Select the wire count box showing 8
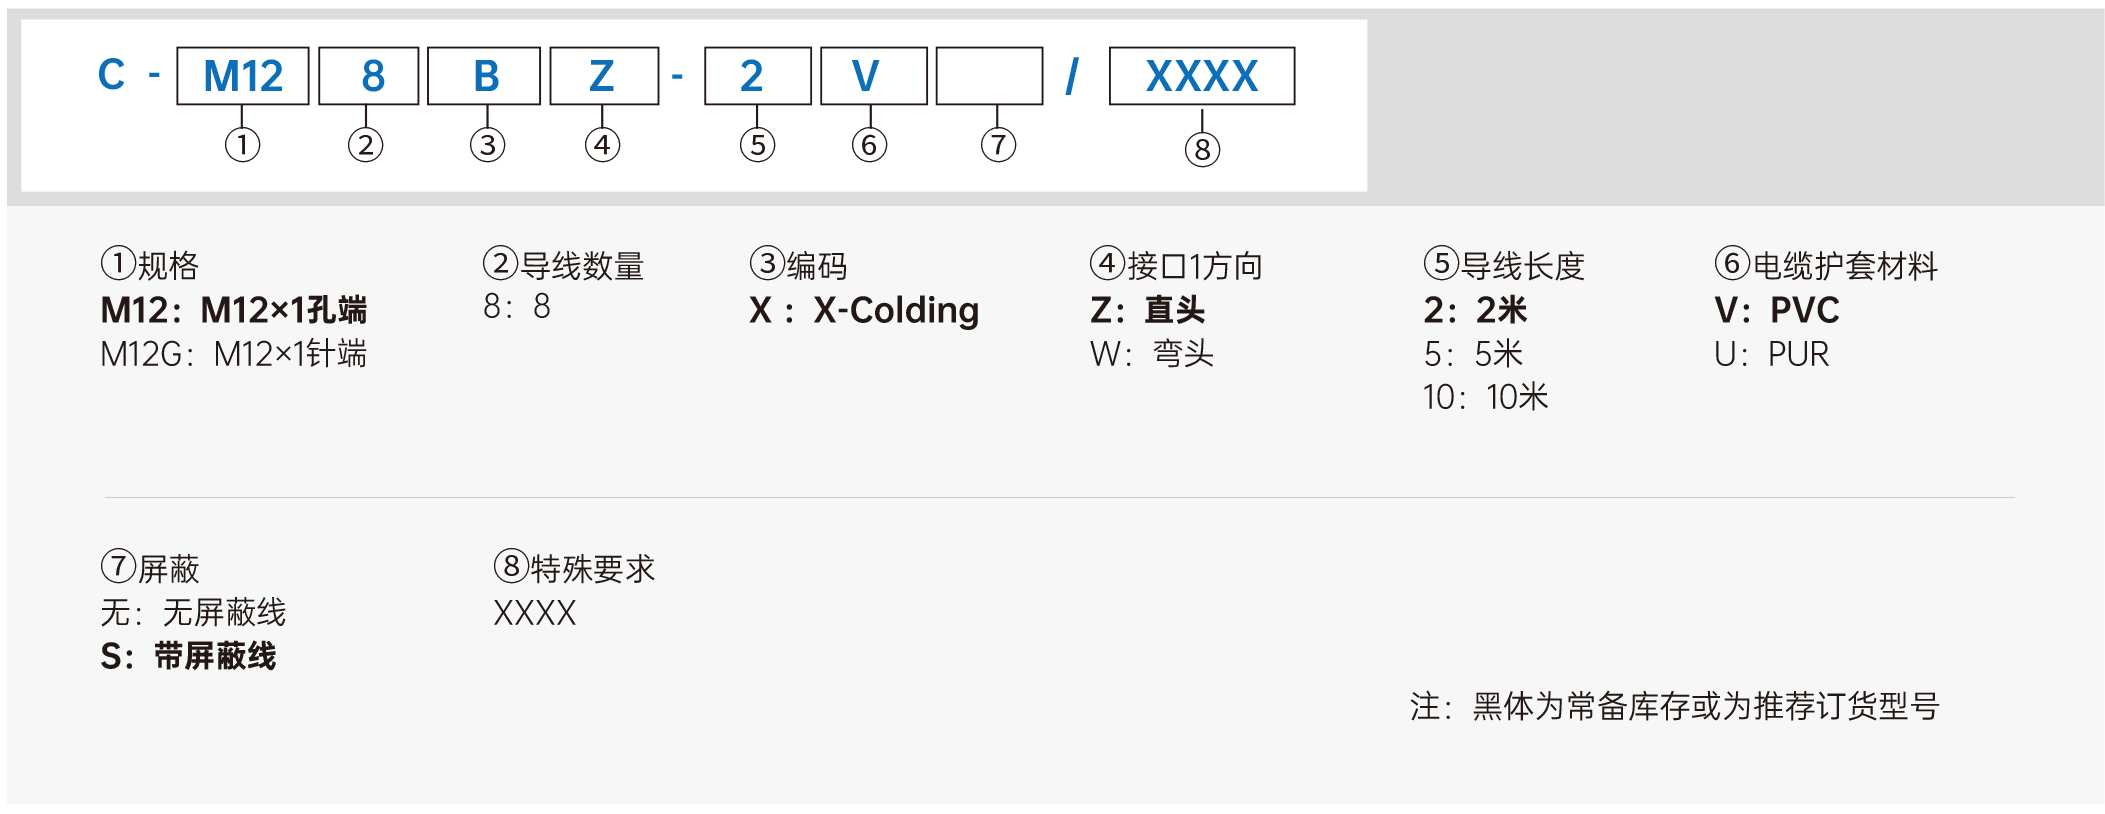 tap(369, 76)
